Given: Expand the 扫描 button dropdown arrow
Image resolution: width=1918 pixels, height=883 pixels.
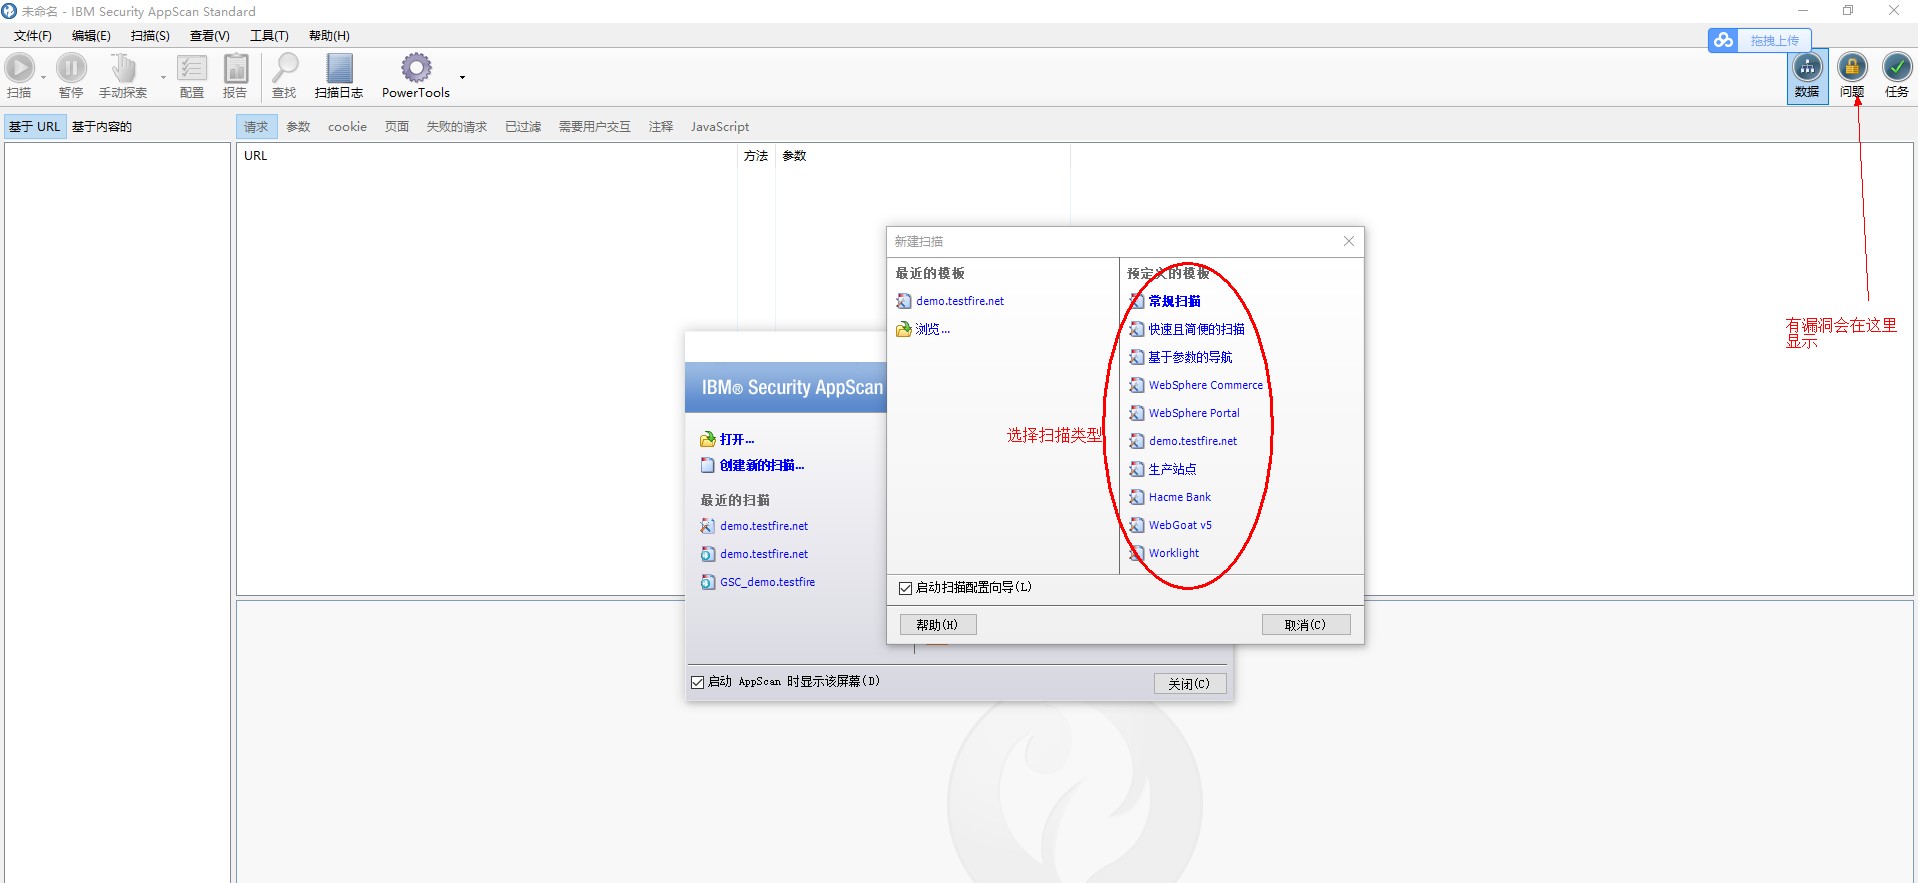Looking at the screenshot, I should click(43, 77).
